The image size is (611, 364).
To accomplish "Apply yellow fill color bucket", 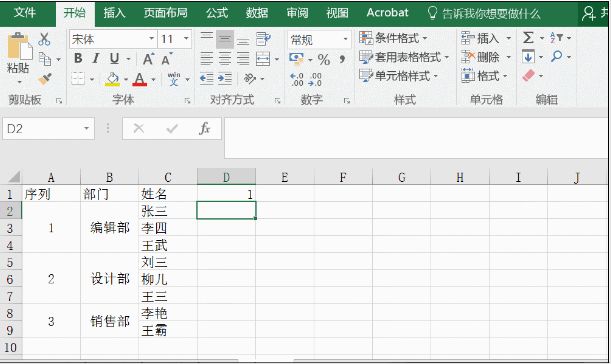I will coord(112,79).
